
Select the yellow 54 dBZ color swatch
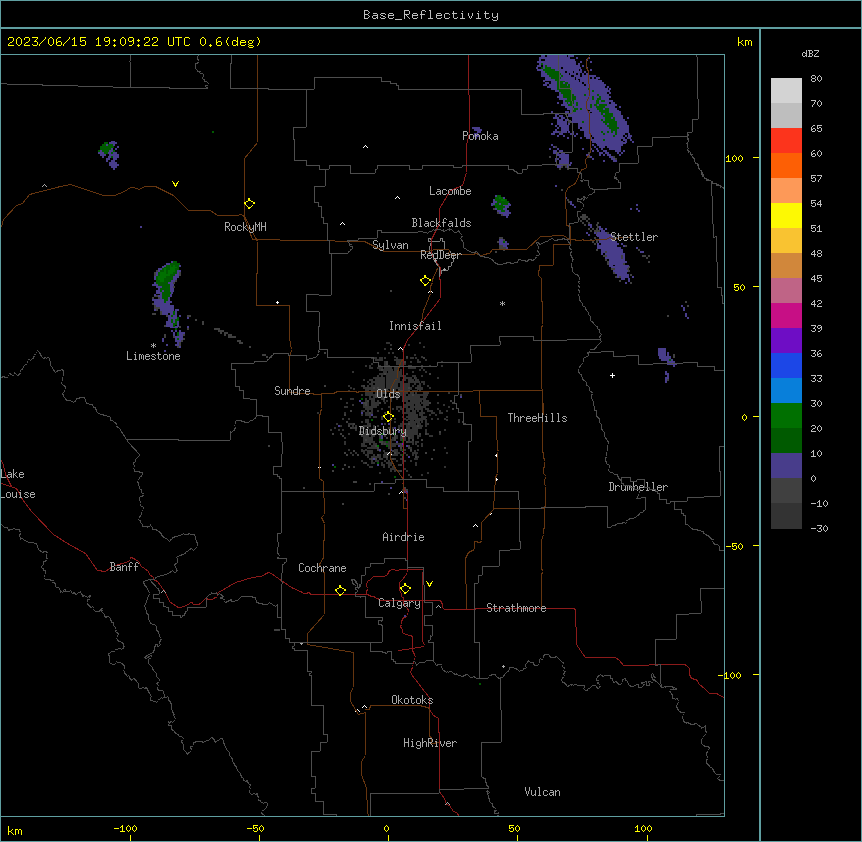click(x=786, y=215)
